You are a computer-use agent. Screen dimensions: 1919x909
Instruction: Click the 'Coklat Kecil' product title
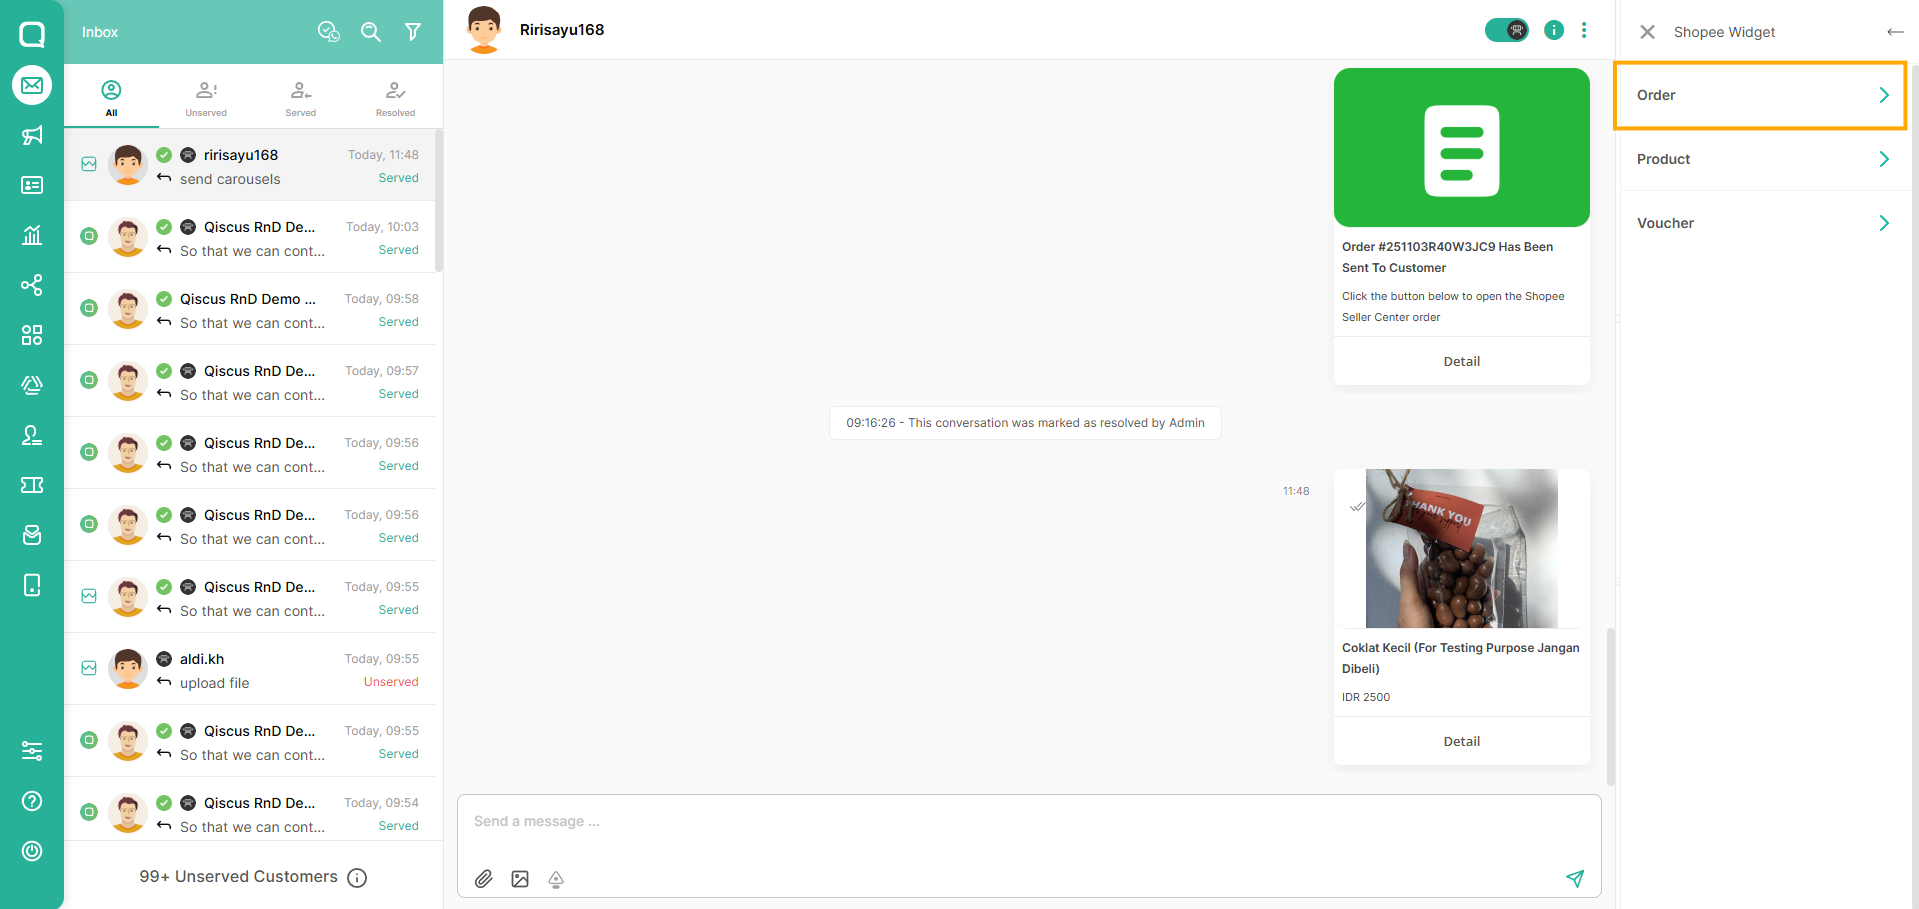[1461, 658]
